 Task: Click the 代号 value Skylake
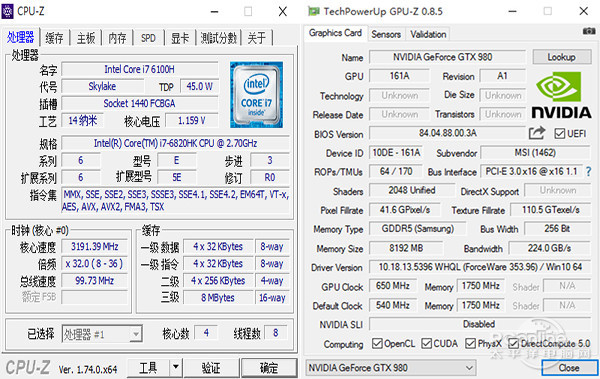(102, 87)
